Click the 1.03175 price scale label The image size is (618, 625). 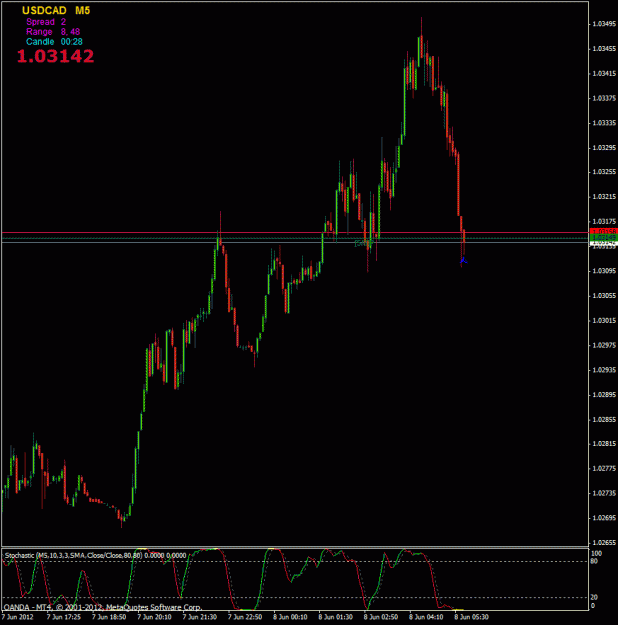click(x=604, y=221)
